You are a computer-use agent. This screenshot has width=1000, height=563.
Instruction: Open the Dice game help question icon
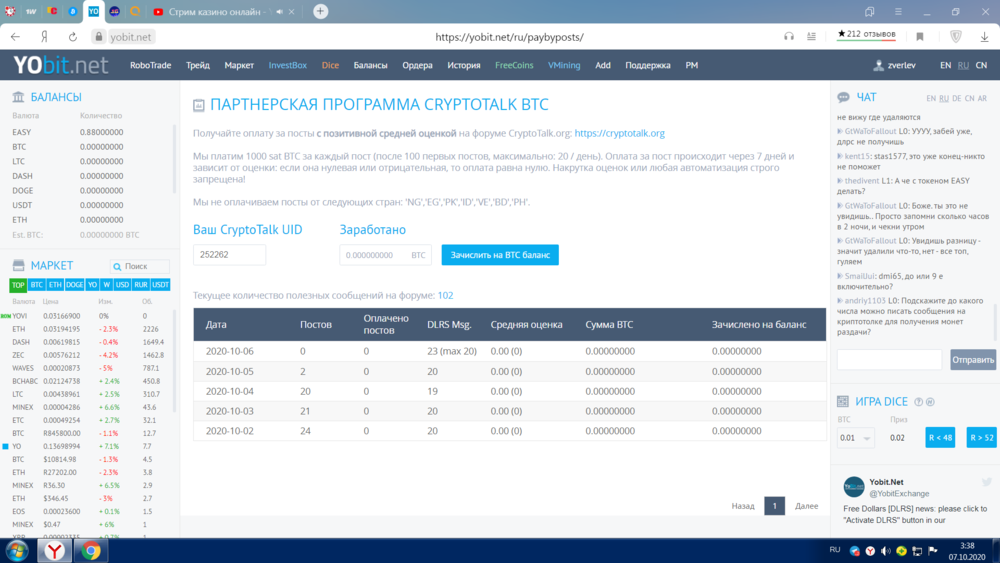[918, 402]
